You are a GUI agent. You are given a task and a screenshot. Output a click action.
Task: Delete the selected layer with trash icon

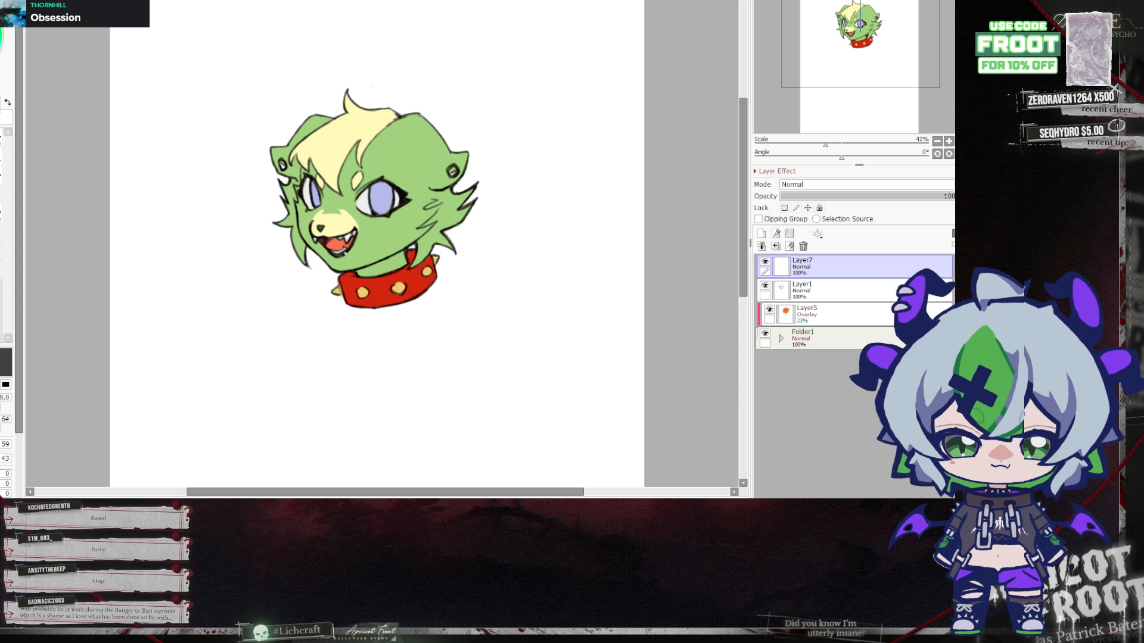click(803, 247)
